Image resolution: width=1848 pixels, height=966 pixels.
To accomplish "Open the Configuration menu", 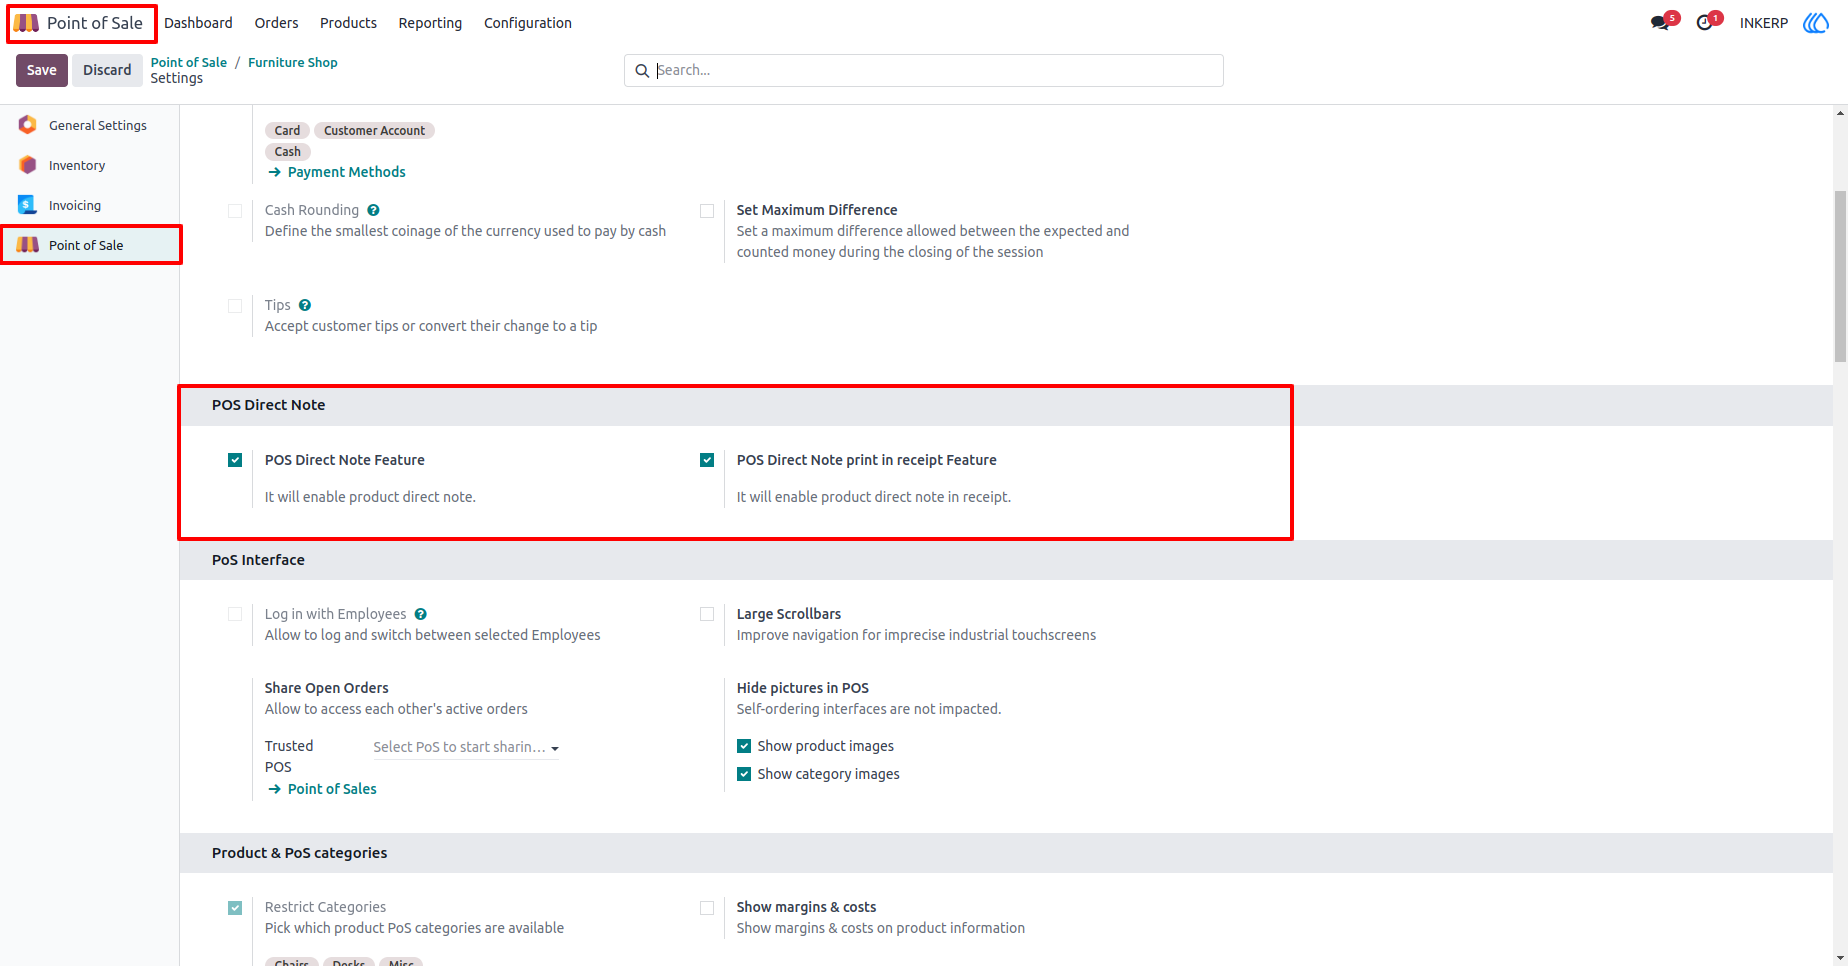I will [x=528, y=23].
